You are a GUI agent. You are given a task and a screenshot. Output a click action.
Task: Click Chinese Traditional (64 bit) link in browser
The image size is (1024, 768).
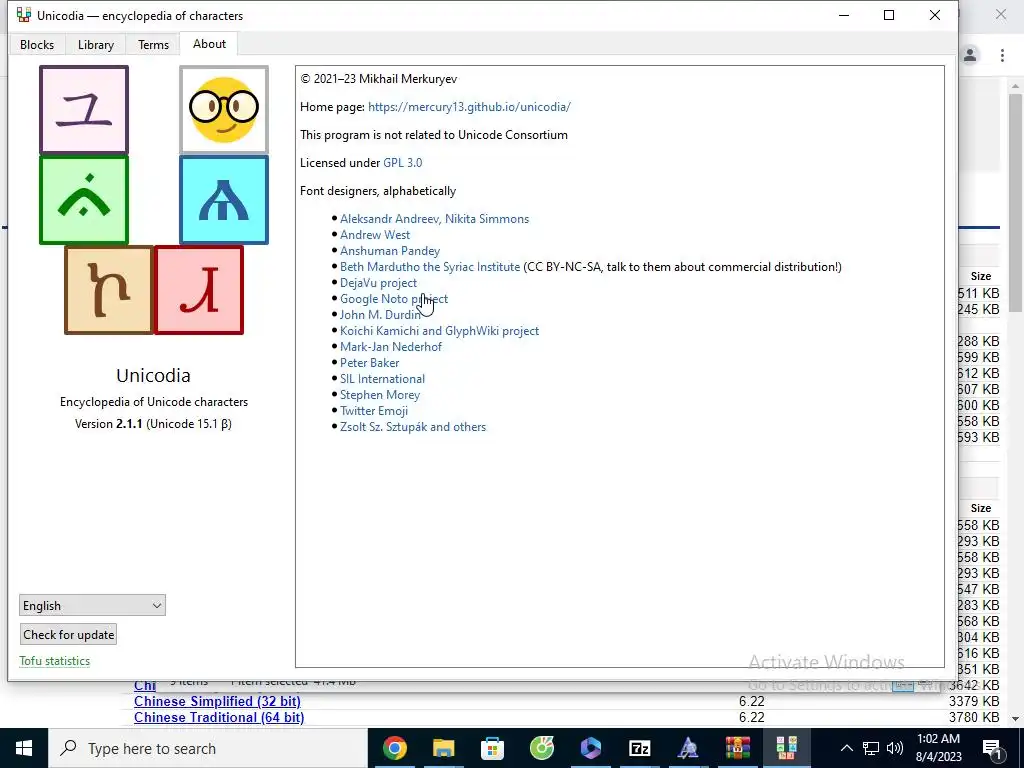(219, 717)
